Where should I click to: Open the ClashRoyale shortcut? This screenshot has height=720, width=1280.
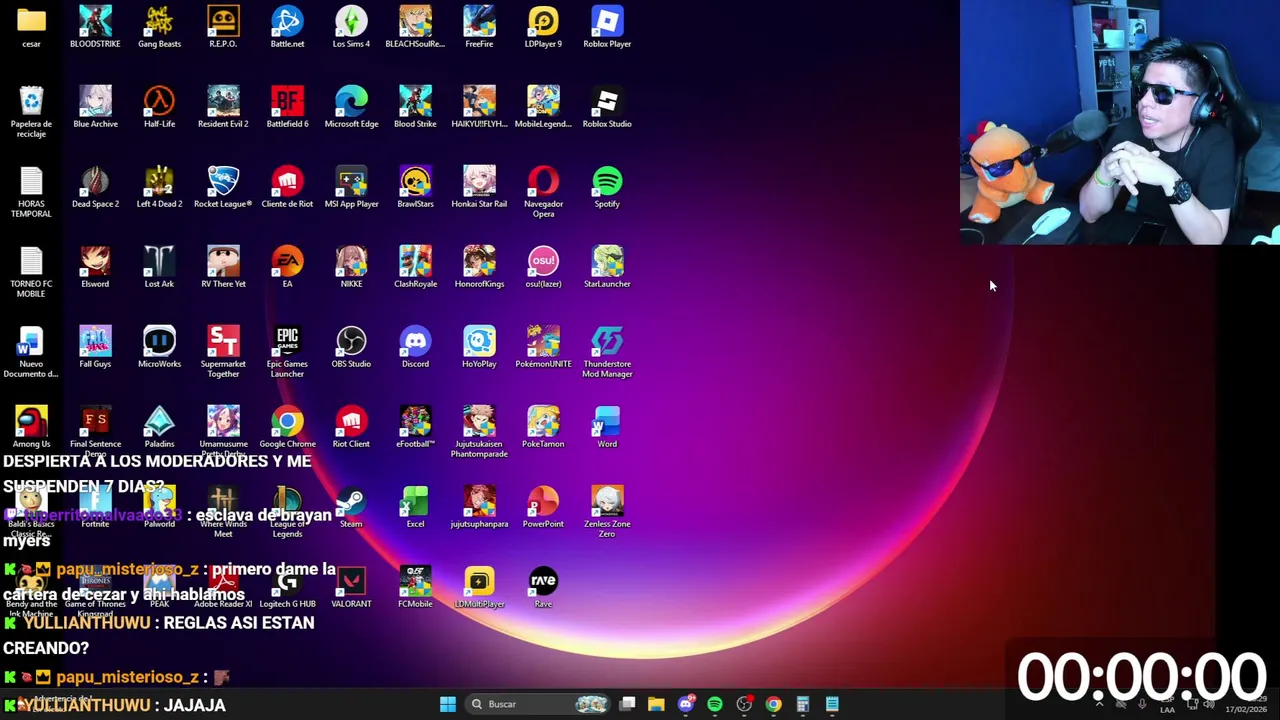415,267
